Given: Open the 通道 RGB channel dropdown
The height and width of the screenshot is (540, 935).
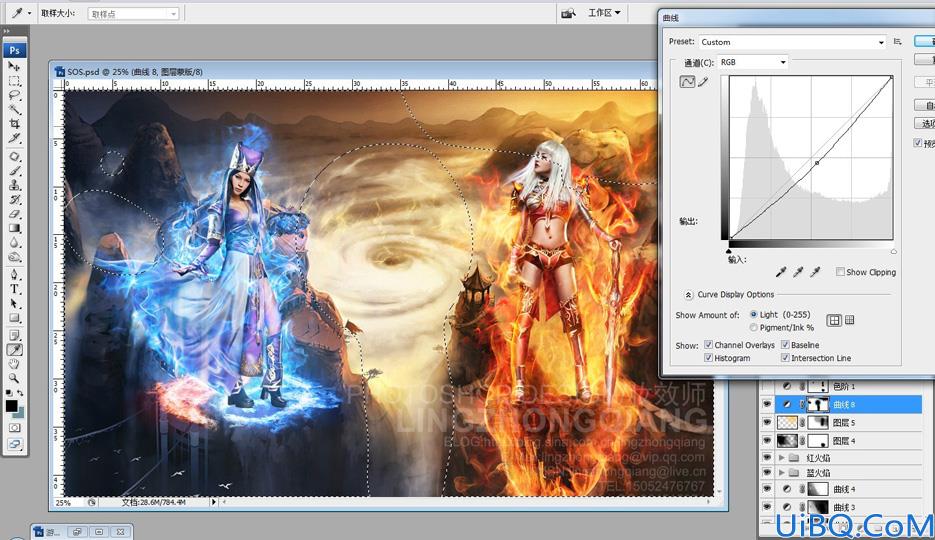Looking at the screenshot, I should pos(753,62).
